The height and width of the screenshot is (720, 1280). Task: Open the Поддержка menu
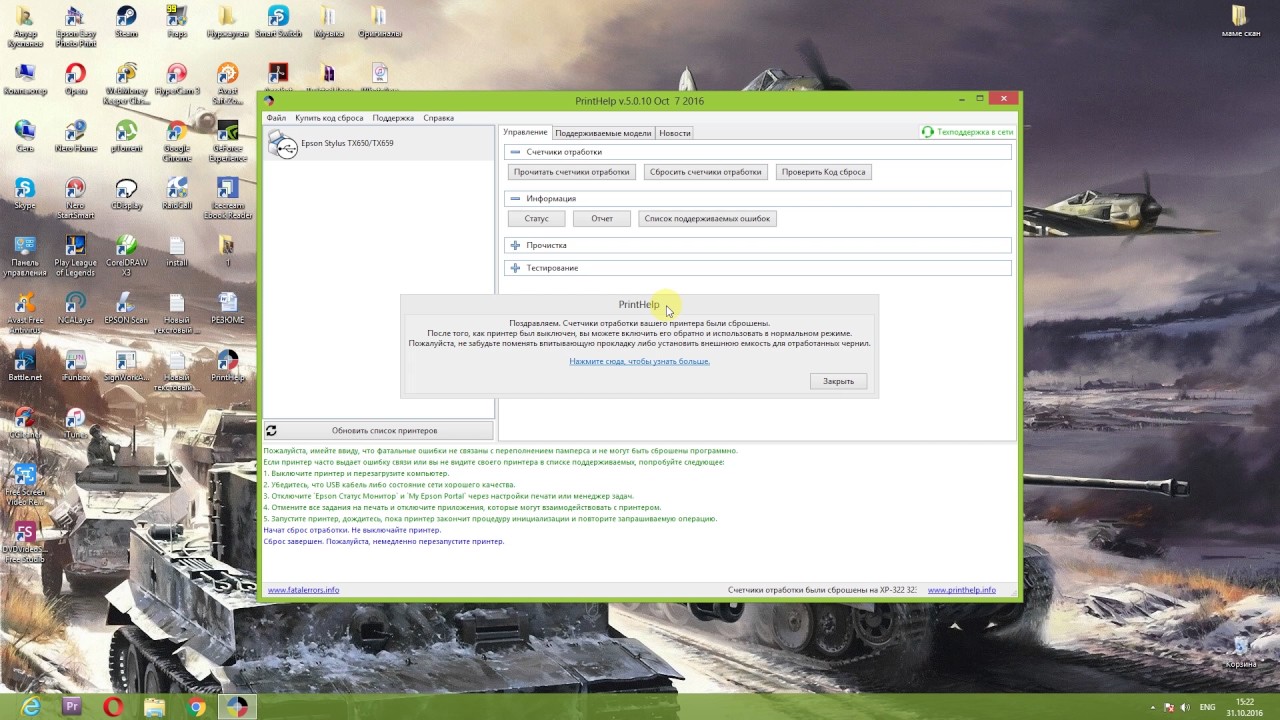[393, 118]
